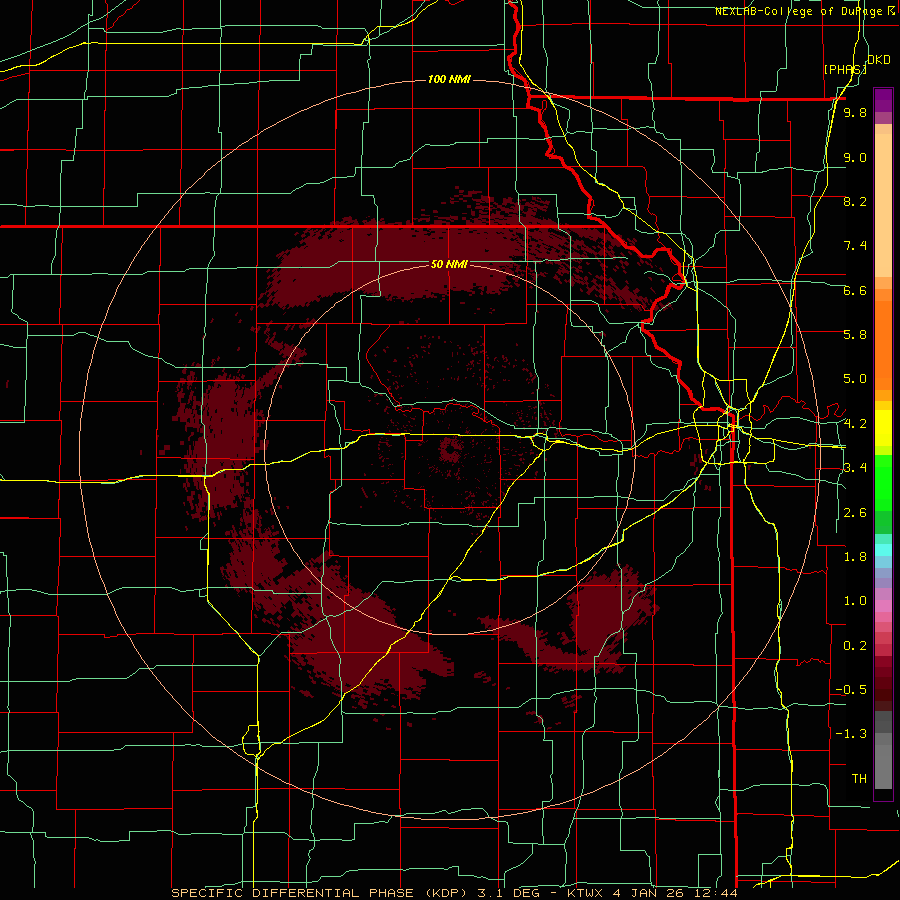
Task: Click the 100 NMI range ring label
Action: coord(449,79)
